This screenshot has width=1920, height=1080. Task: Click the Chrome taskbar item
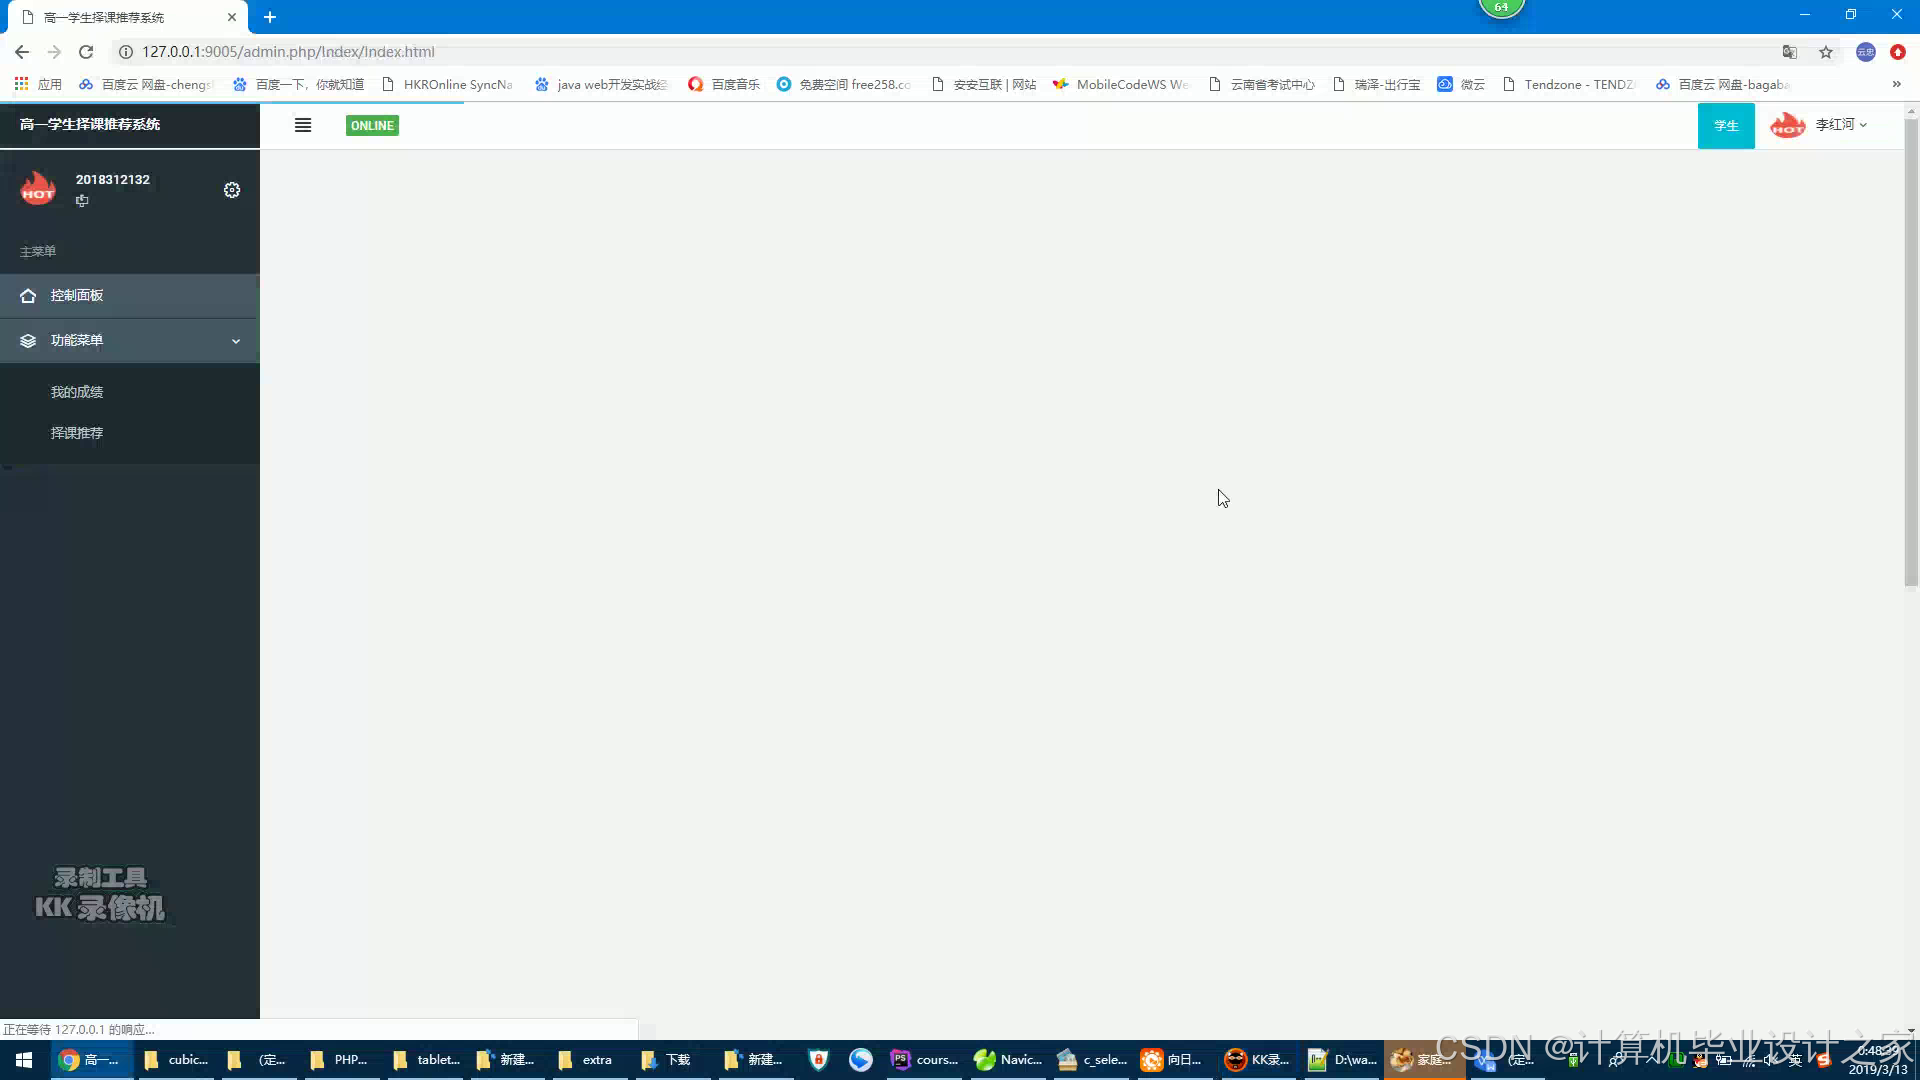pos(91,1060)
